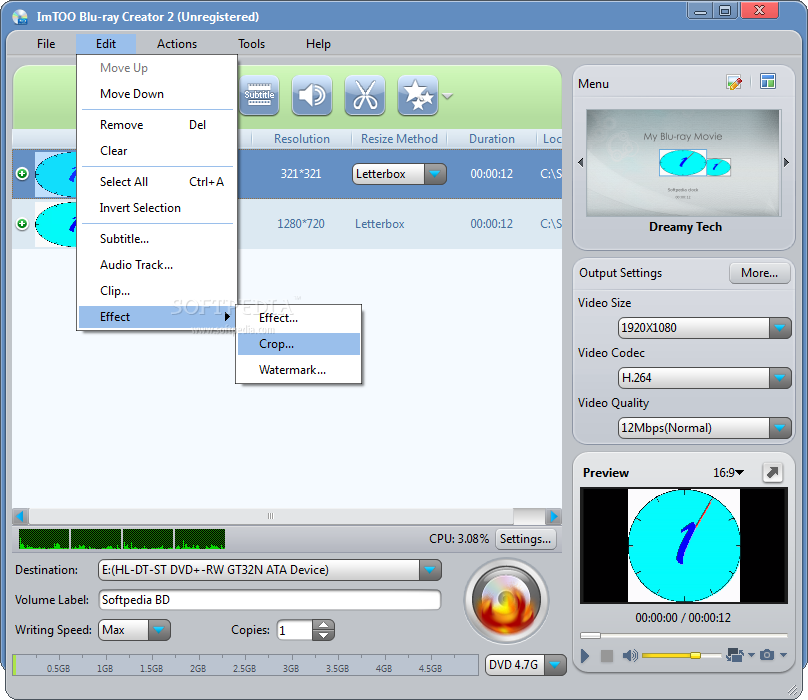Open the Subtitle toolbar button
Viewport: 808px width, 700px height.
[x=259, y=95]
